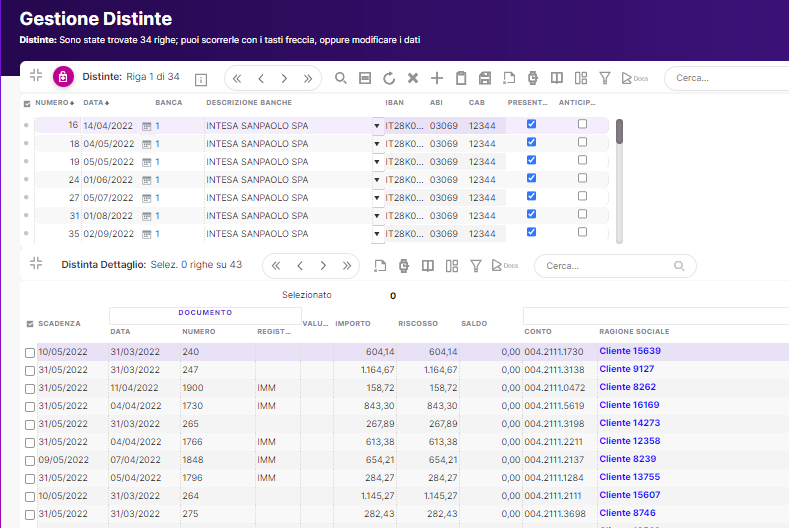The image size is (789, 528).
Task: Open the date picker for 14/04/2022
Action: 146,126
